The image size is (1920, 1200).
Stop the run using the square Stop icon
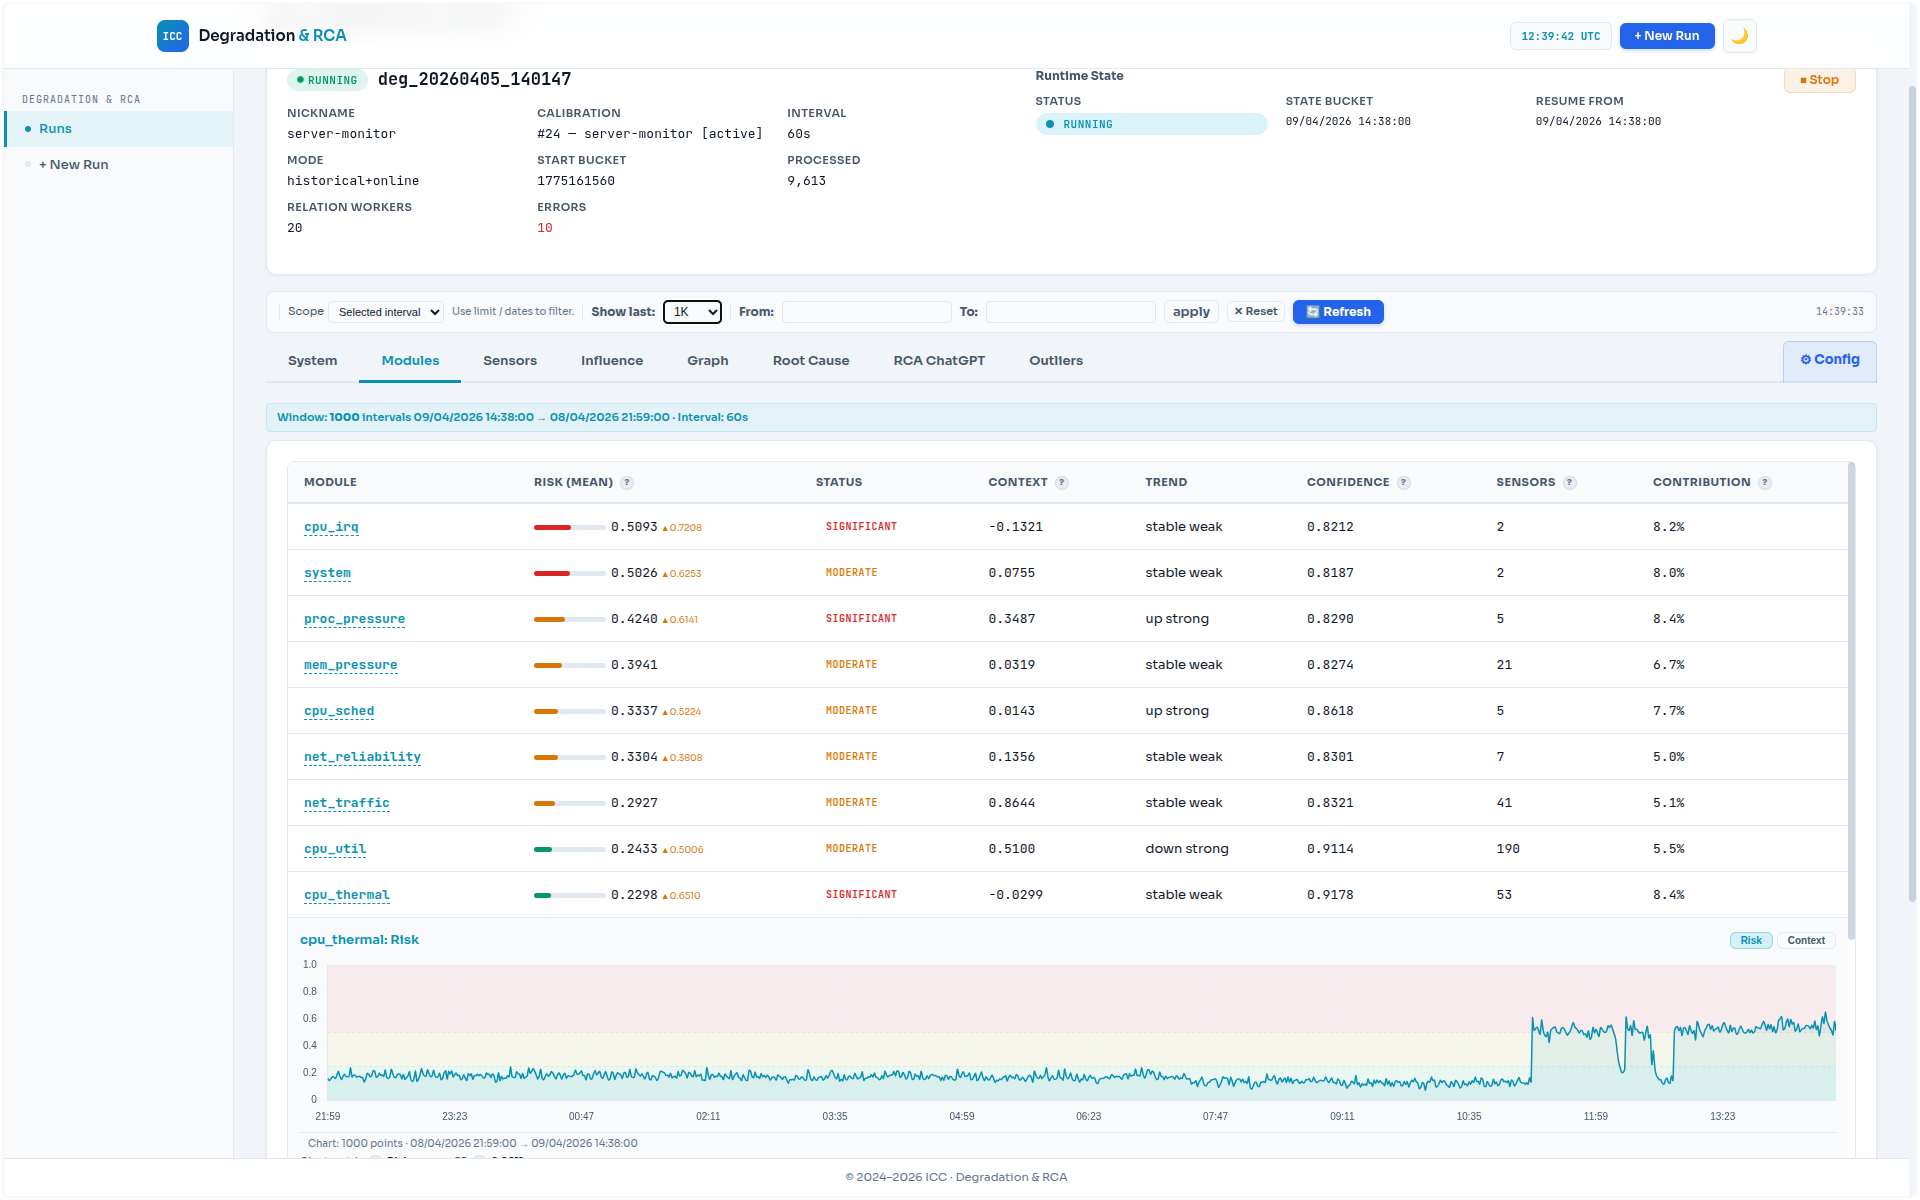(1803, 80)
